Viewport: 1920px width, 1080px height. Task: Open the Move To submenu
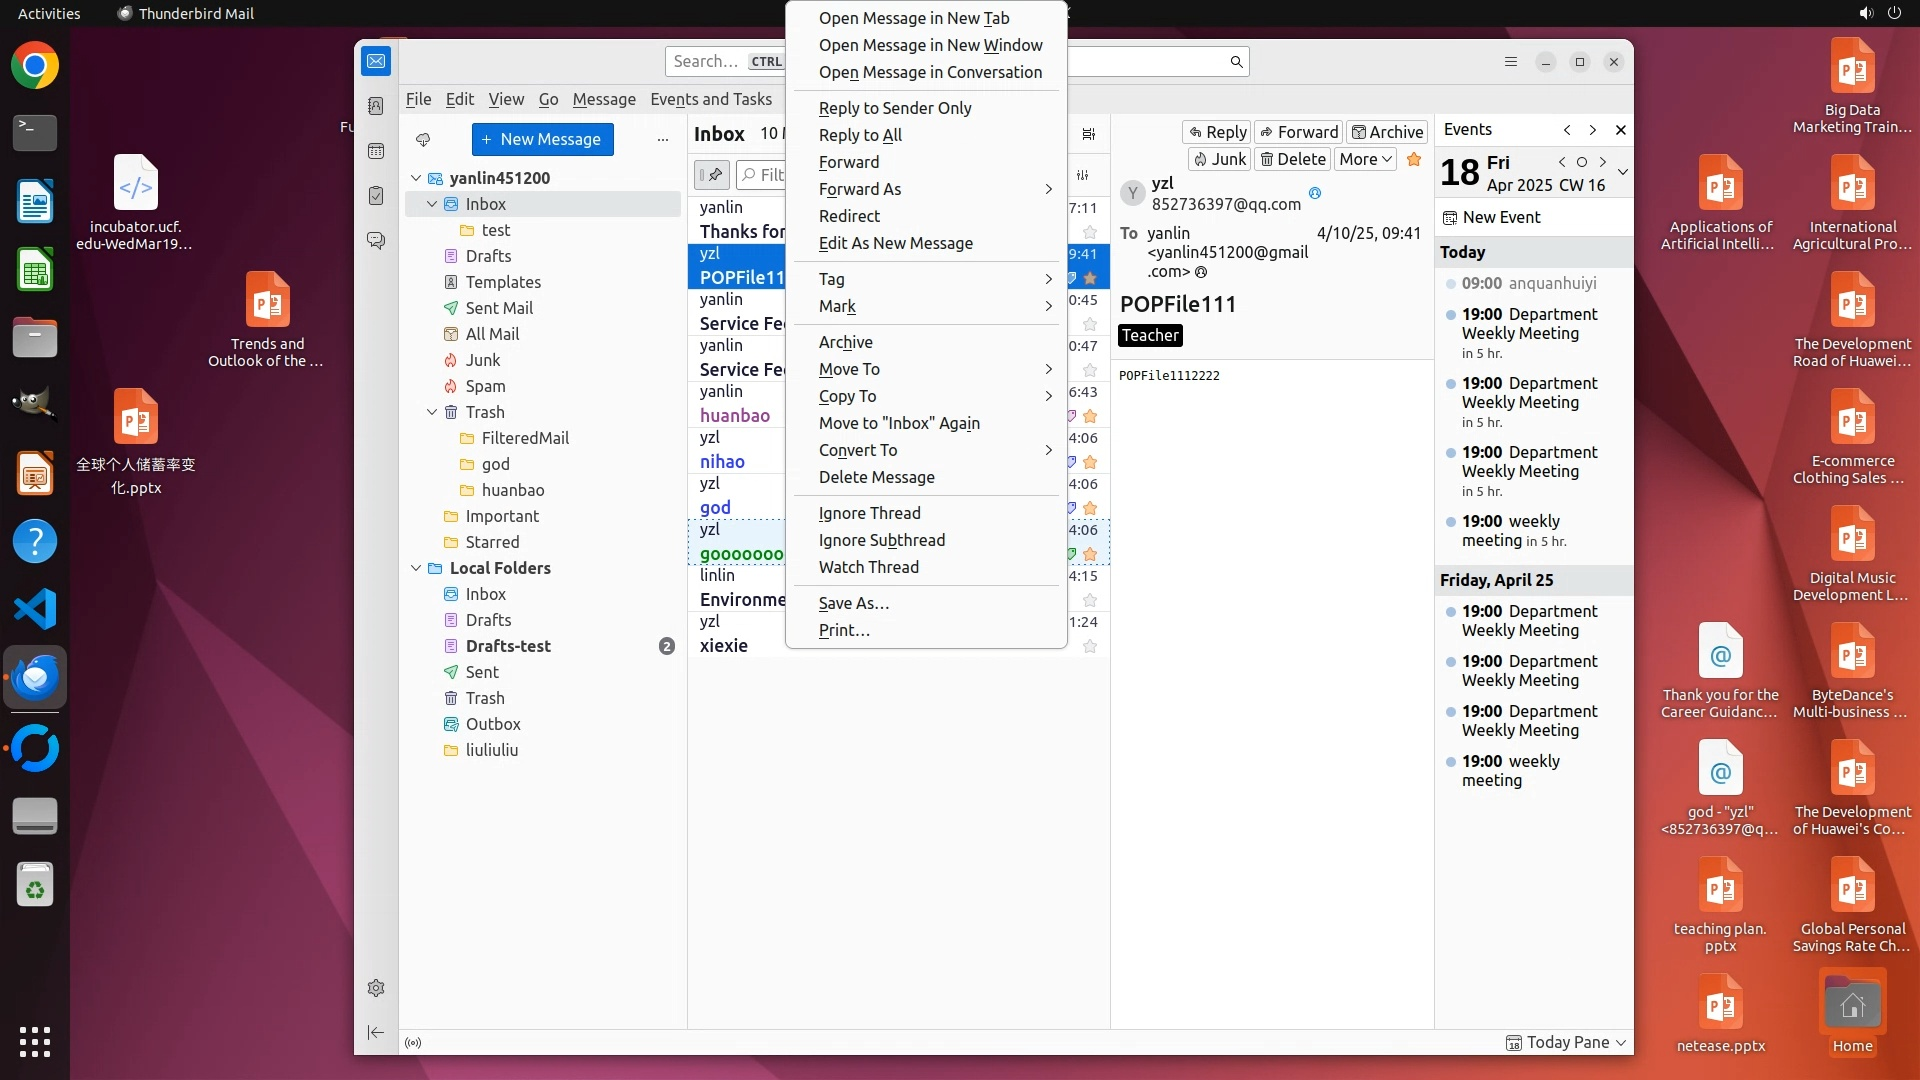[x=849, y=369]
